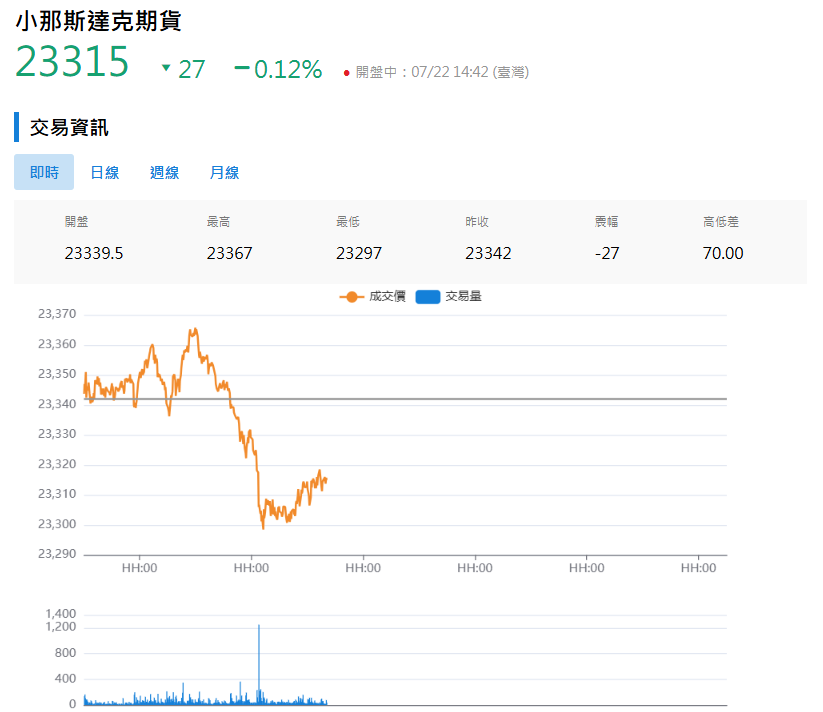Click the 1,400 volume axis label

coord(61,613)
